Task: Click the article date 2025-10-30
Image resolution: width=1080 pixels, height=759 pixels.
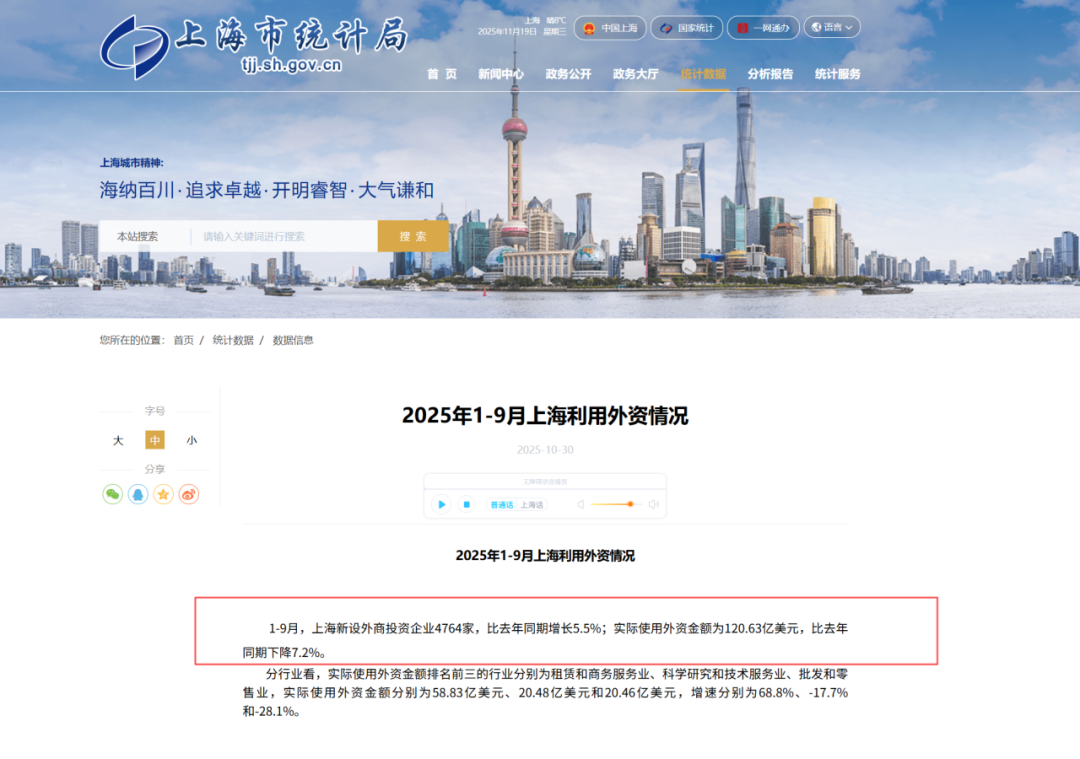Action: coord(545,450)
